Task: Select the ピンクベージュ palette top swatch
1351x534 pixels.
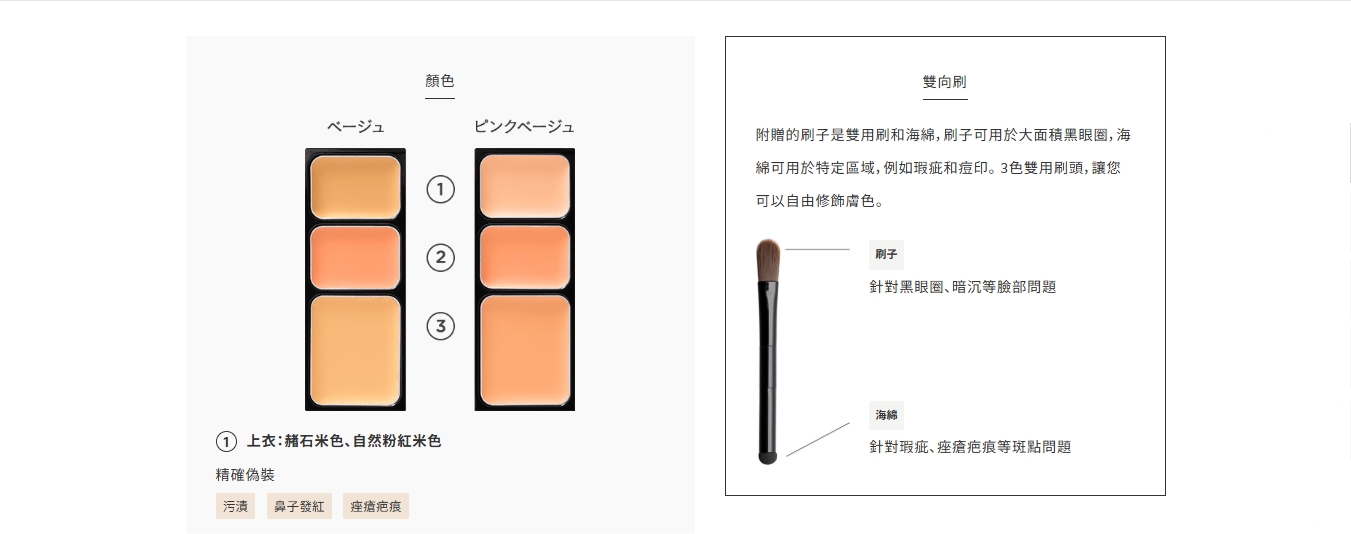Action: pyautogui.click(x=525, y=187)
